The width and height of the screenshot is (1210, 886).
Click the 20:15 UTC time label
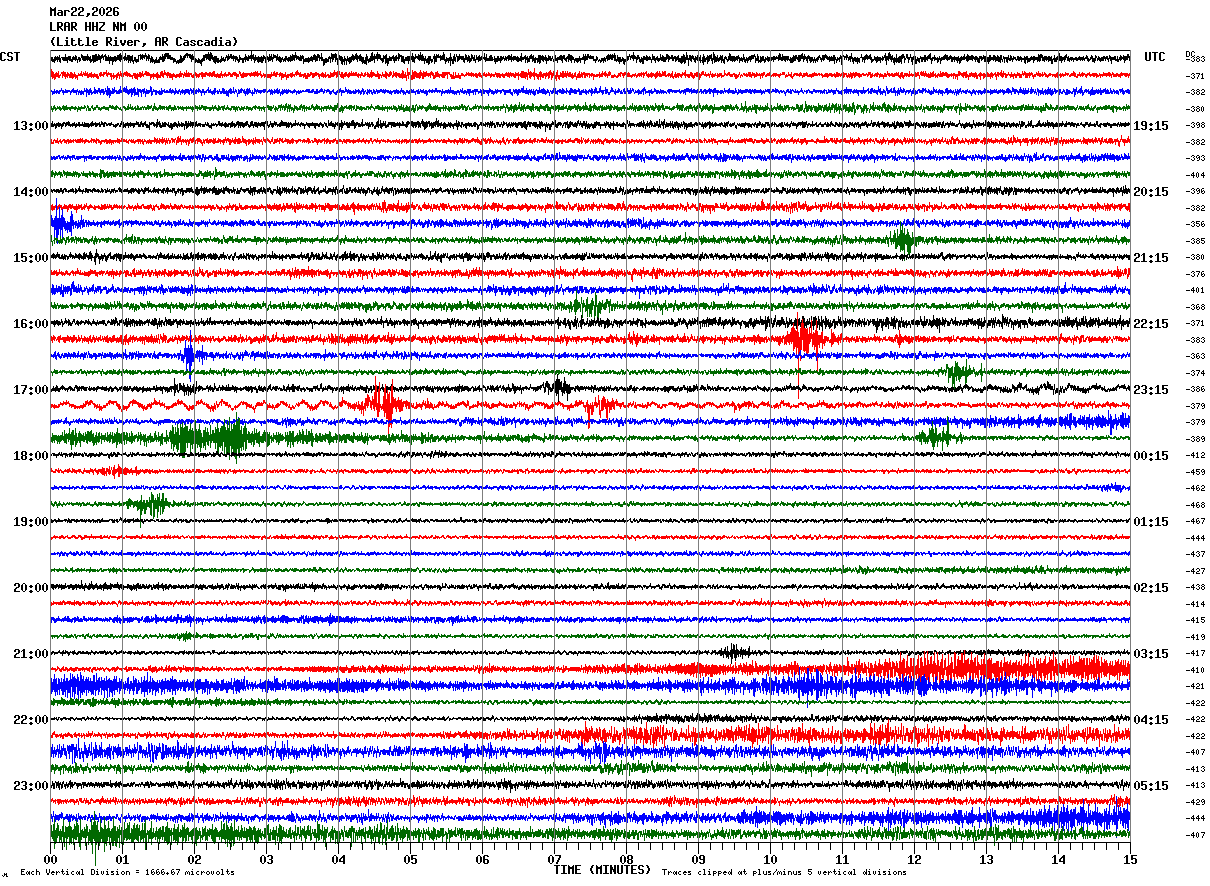(1151, 192)
